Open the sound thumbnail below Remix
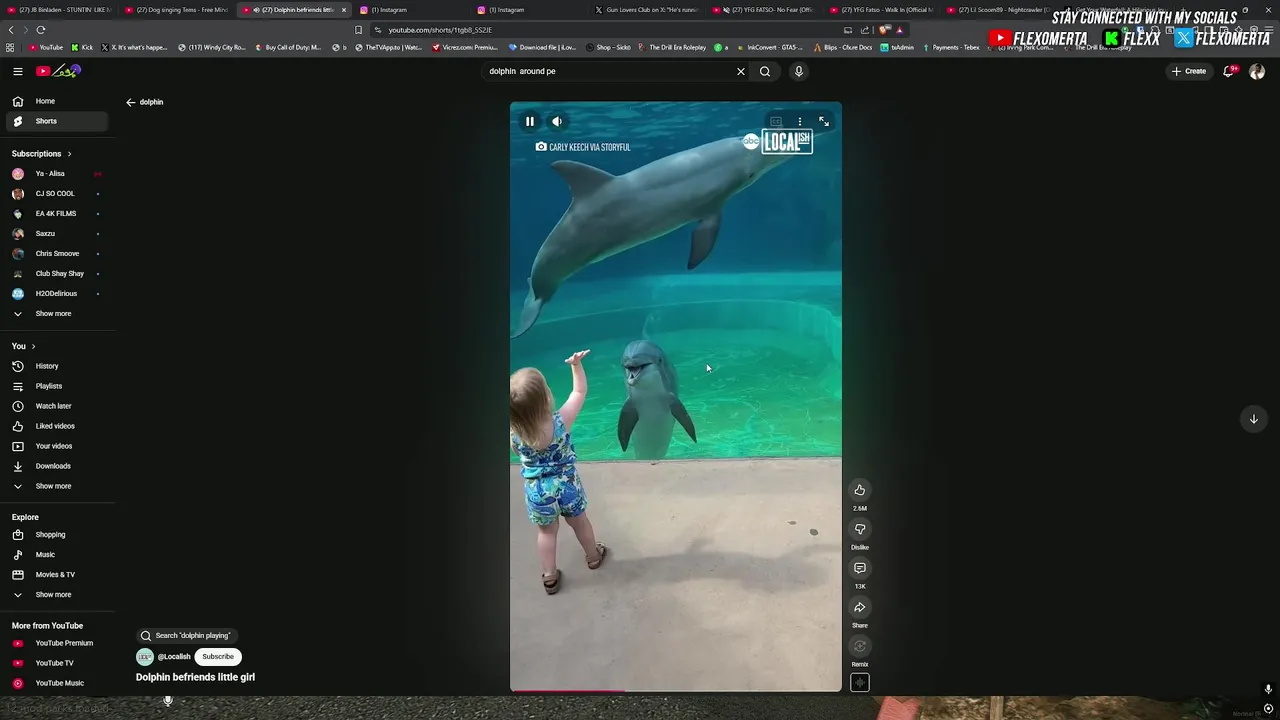Image resolution: width=1280 pixels, height=720 pixels. 860,683
